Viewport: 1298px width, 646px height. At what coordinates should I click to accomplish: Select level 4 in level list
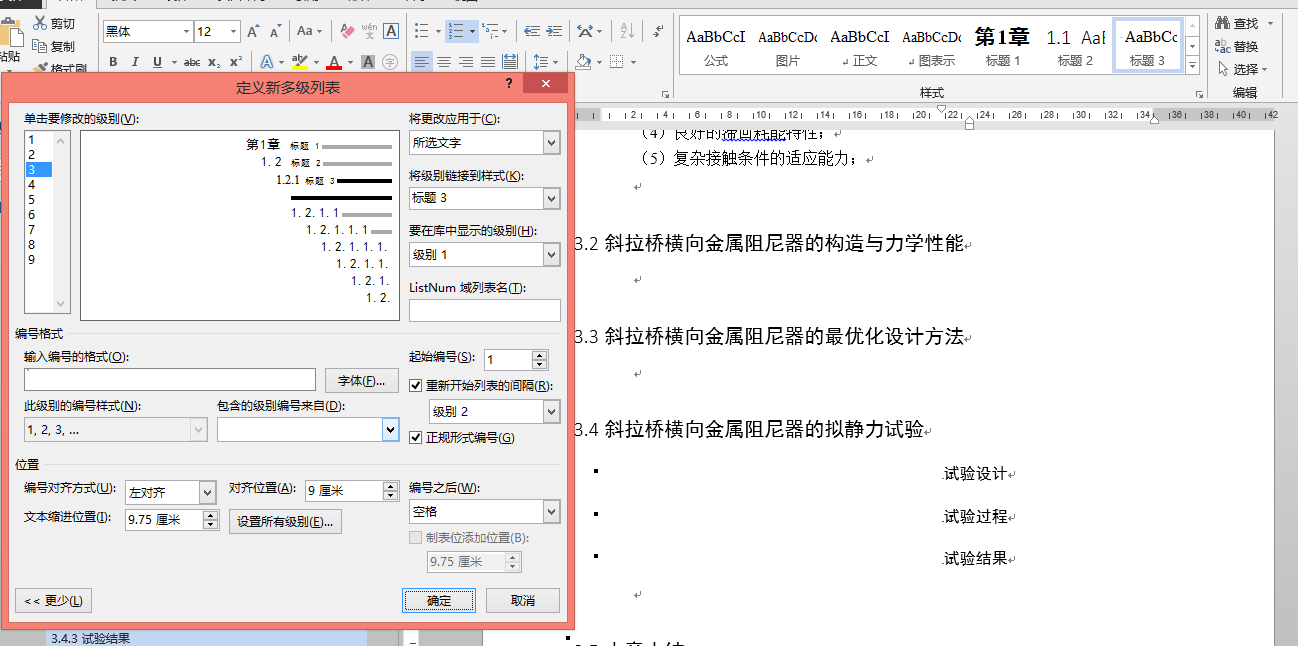38,185
